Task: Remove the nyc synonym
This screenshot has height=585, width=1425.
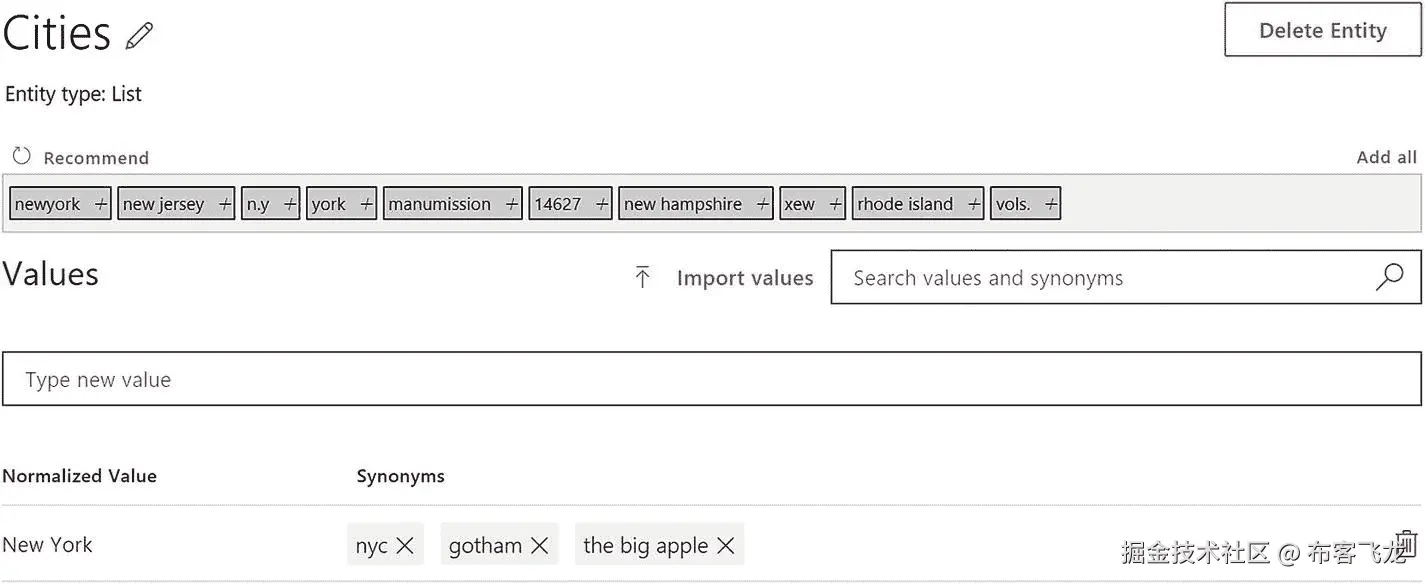Action: tap(405, 545)
